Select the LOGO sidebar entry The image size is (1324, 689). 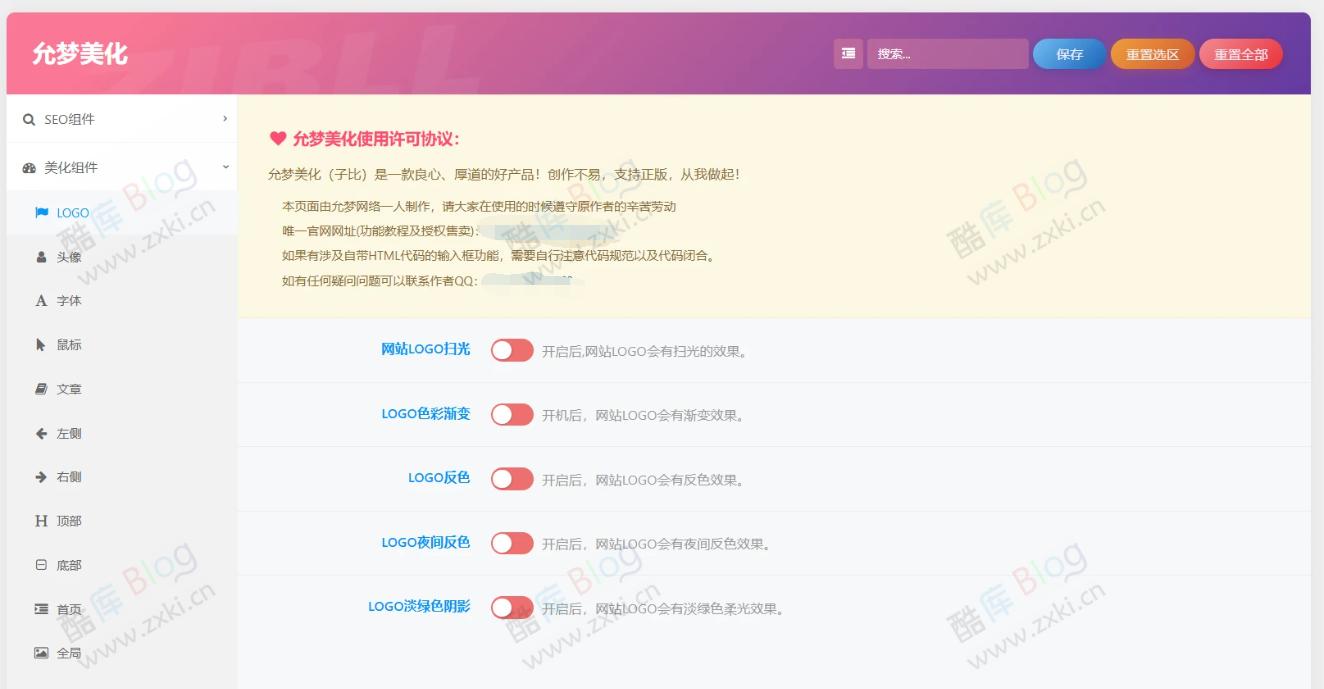point(71,212)
